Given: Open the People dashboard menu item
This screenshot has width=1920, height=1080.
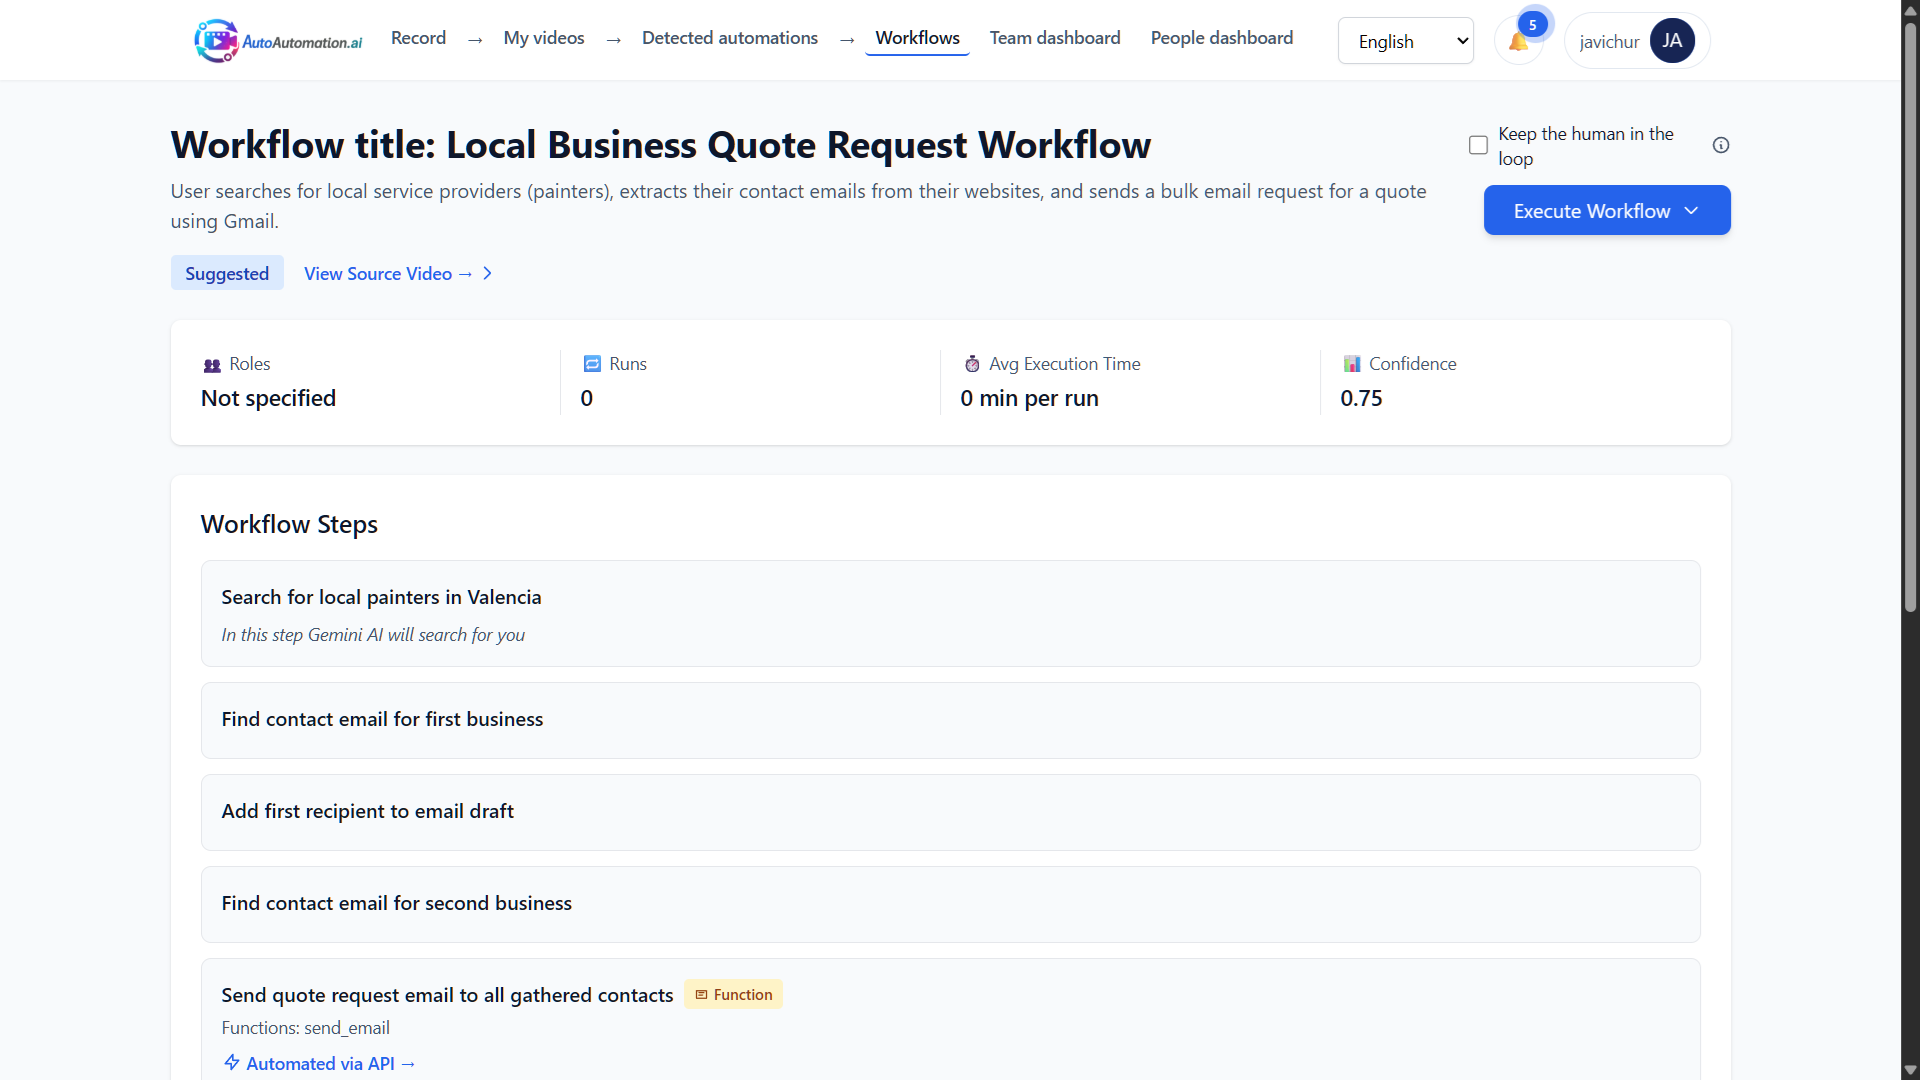Looking at the screenshot, I should pyautogui.click(x=1221, y=38).
